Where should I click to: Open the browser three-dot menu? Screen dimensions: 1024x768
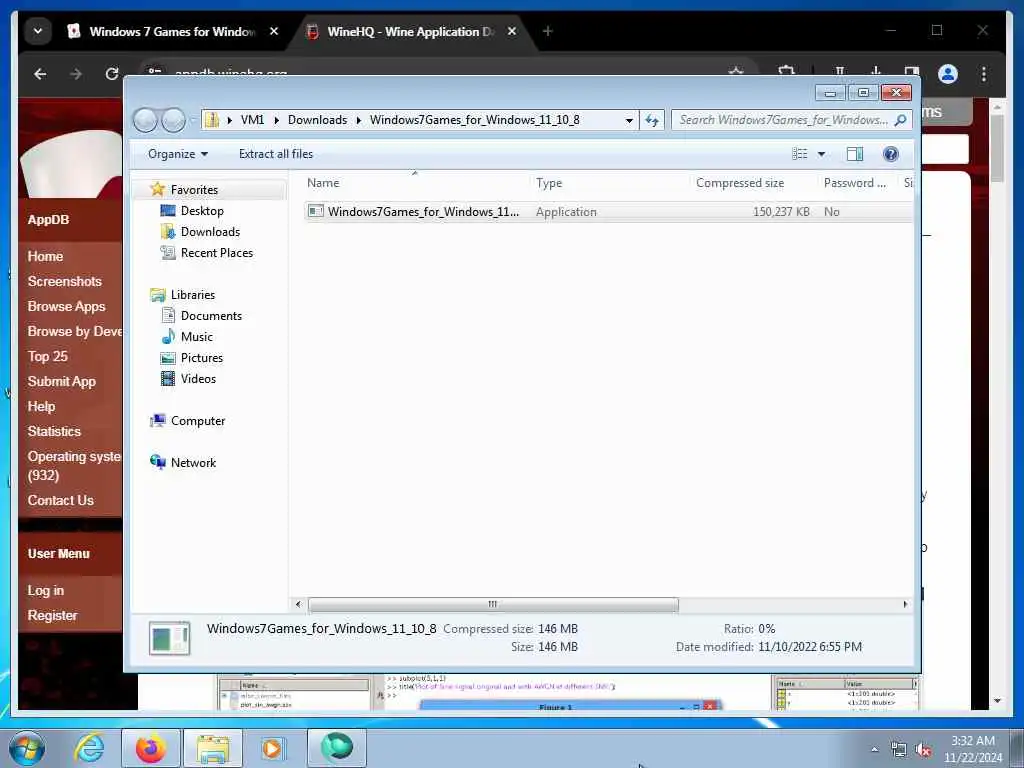(984, 74)
